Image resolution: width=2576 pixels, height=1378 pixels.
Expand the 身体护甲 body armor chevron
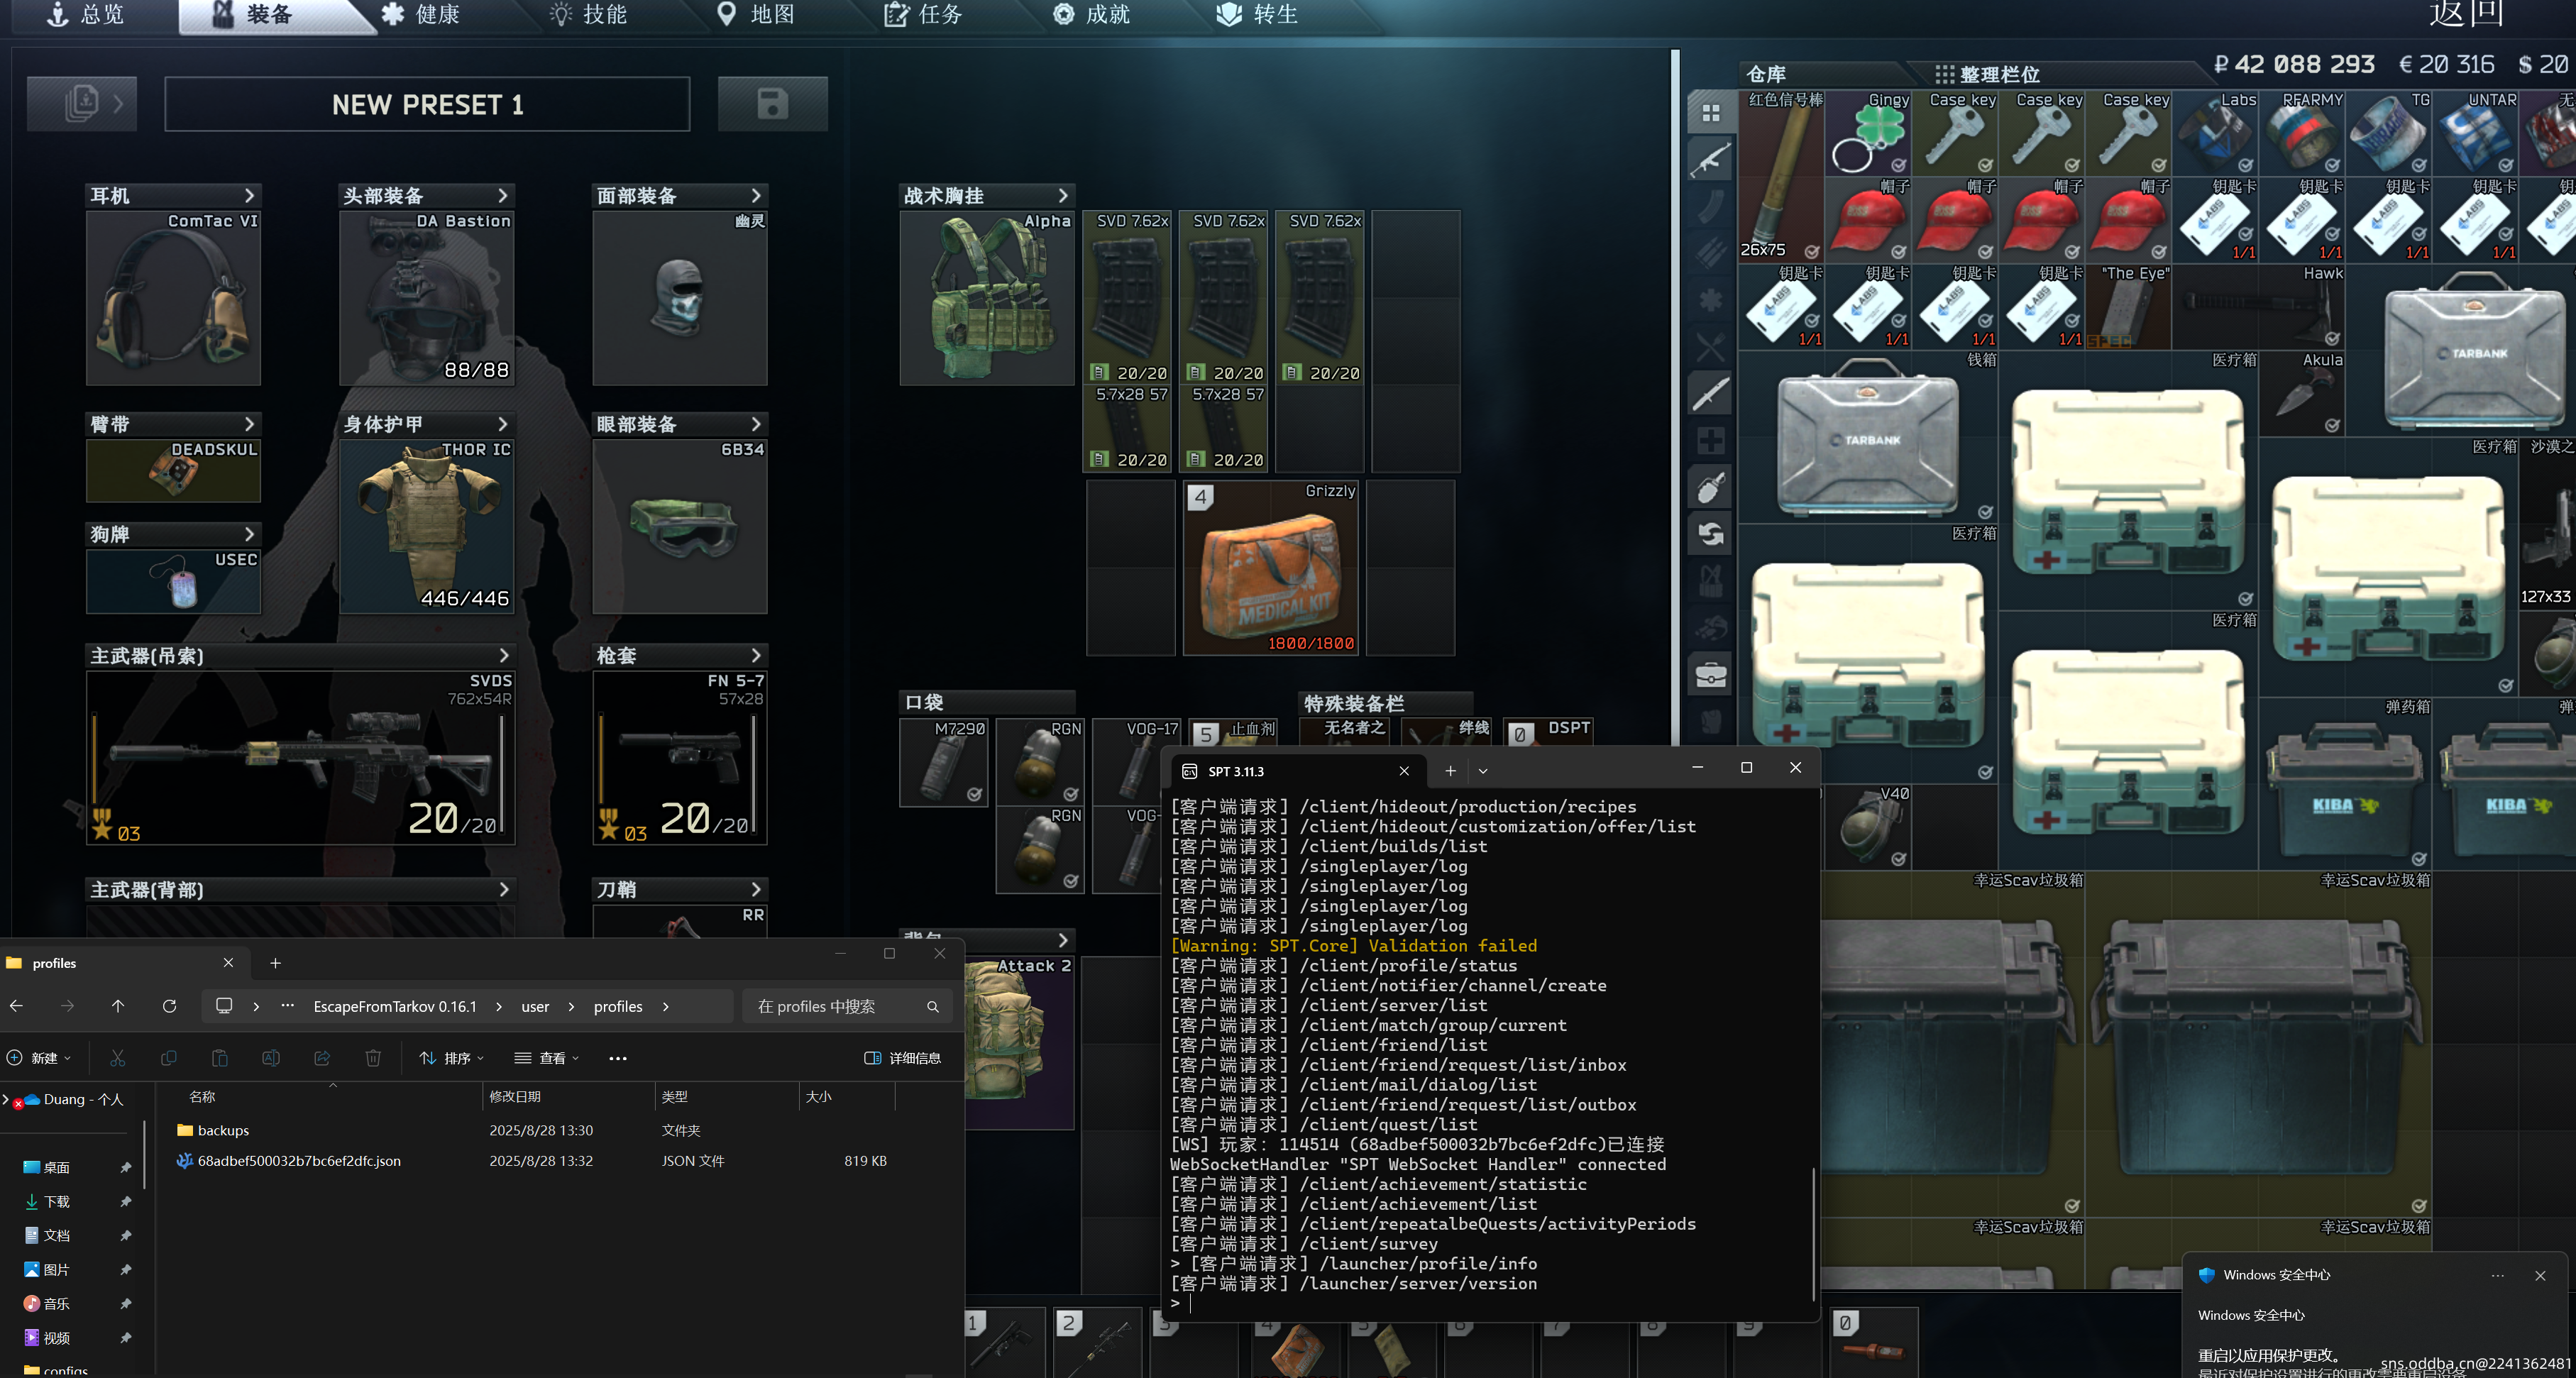tap(503, 424)
